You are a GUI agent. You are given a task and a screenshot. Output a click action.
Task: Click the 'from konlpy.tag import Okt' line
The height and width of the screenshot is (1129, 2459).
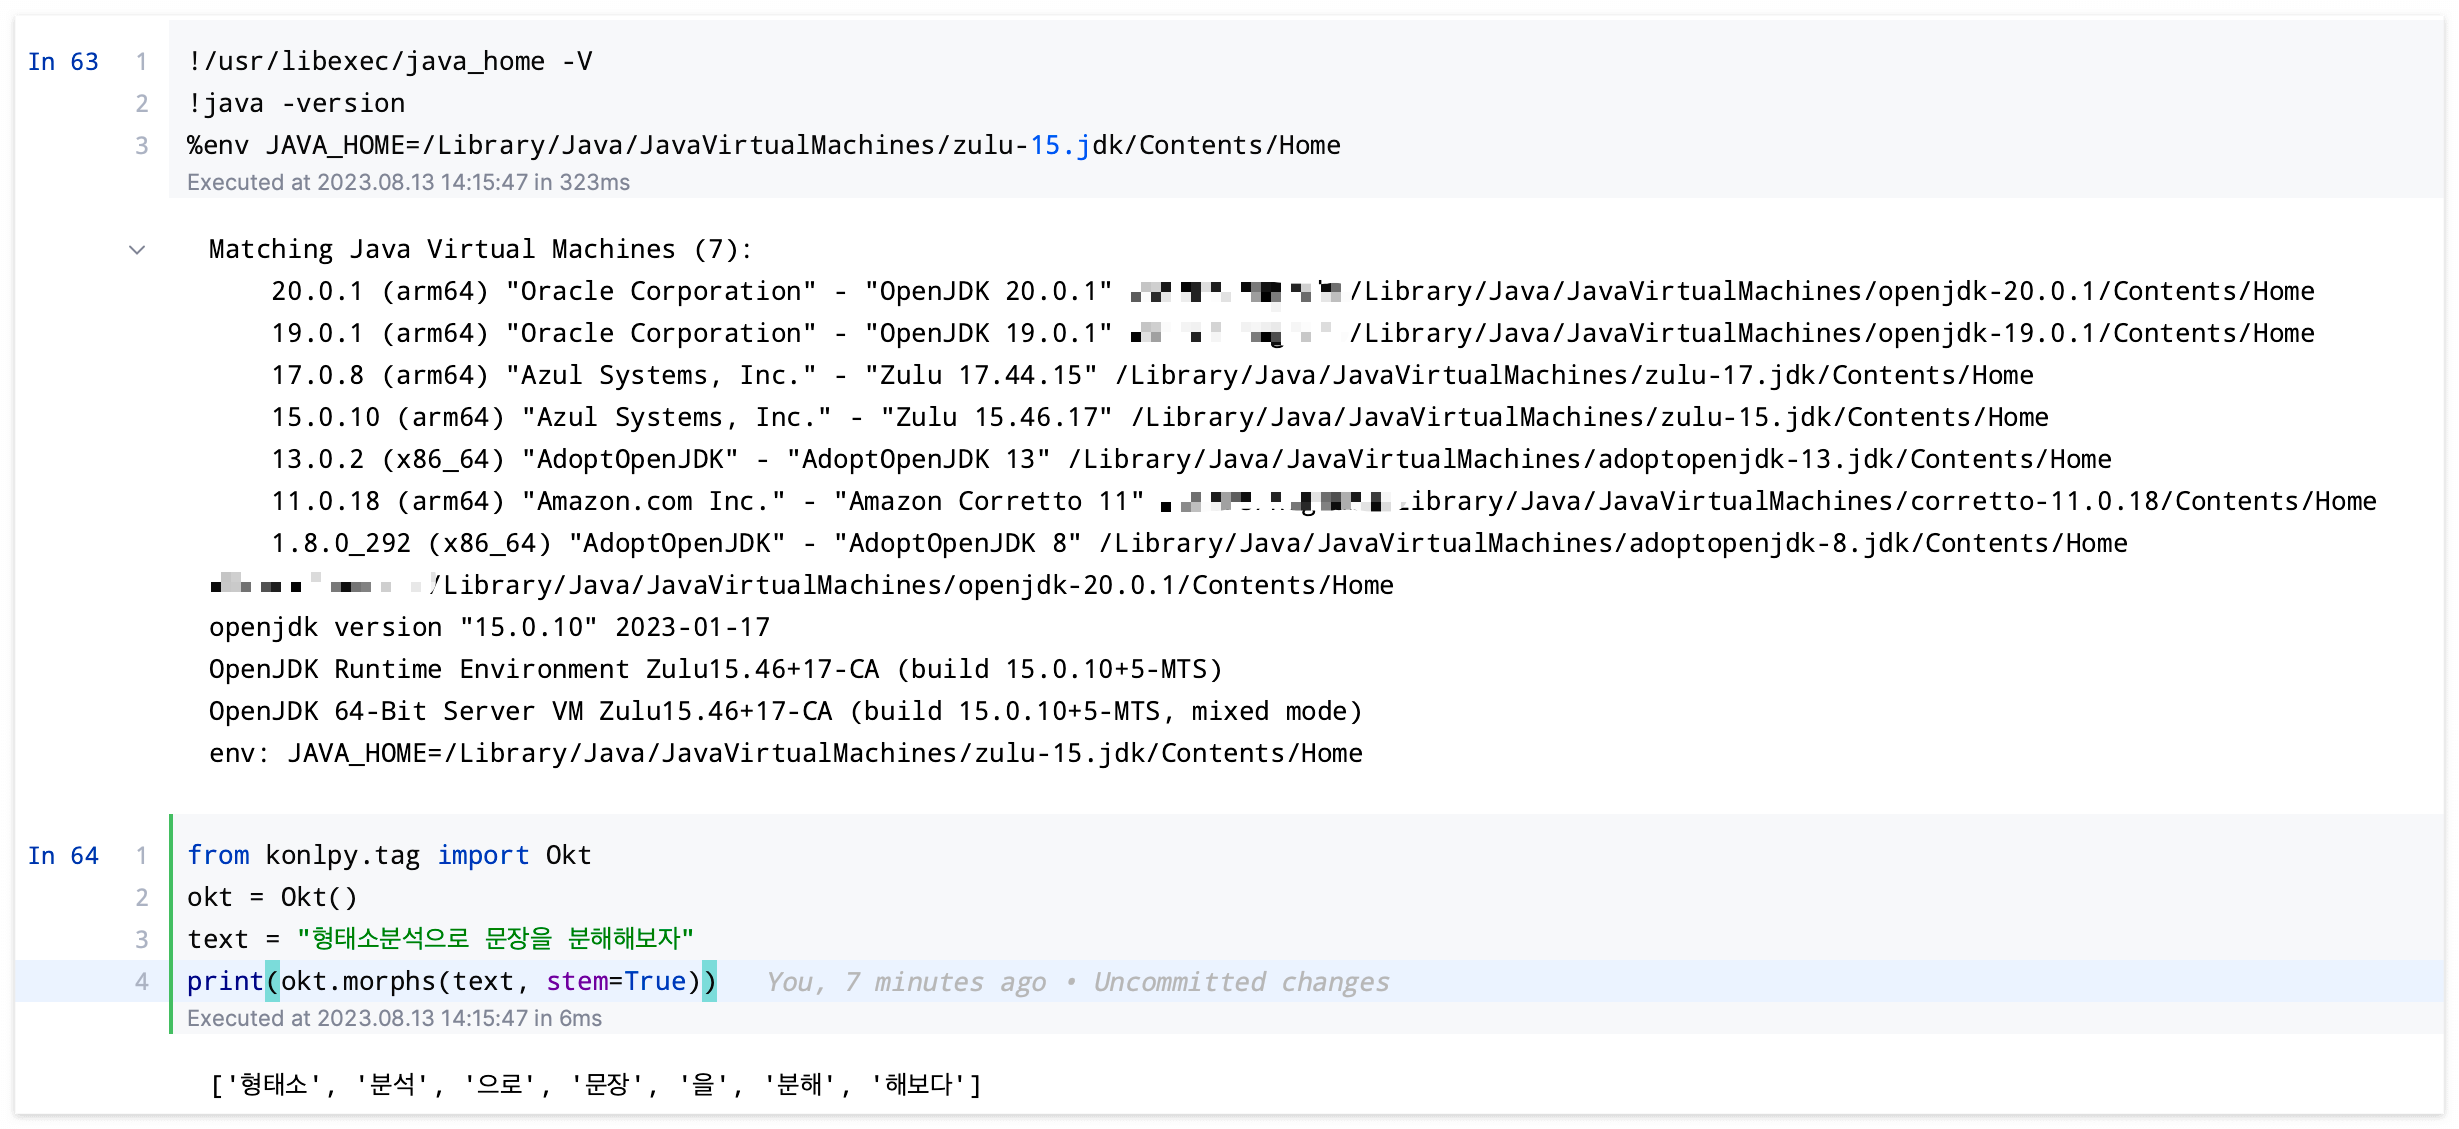(389, 856)
